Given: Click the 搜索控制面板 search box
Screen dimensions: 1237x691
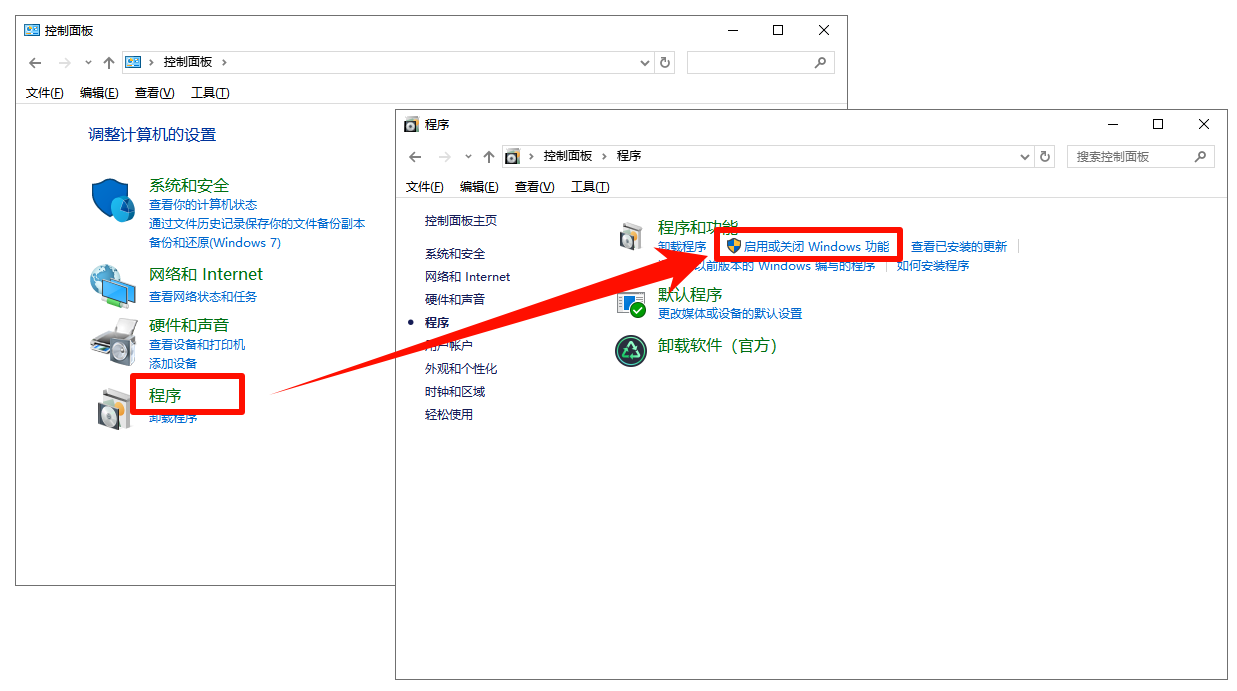Looking at the screenshot, I should coord(1132,157).
